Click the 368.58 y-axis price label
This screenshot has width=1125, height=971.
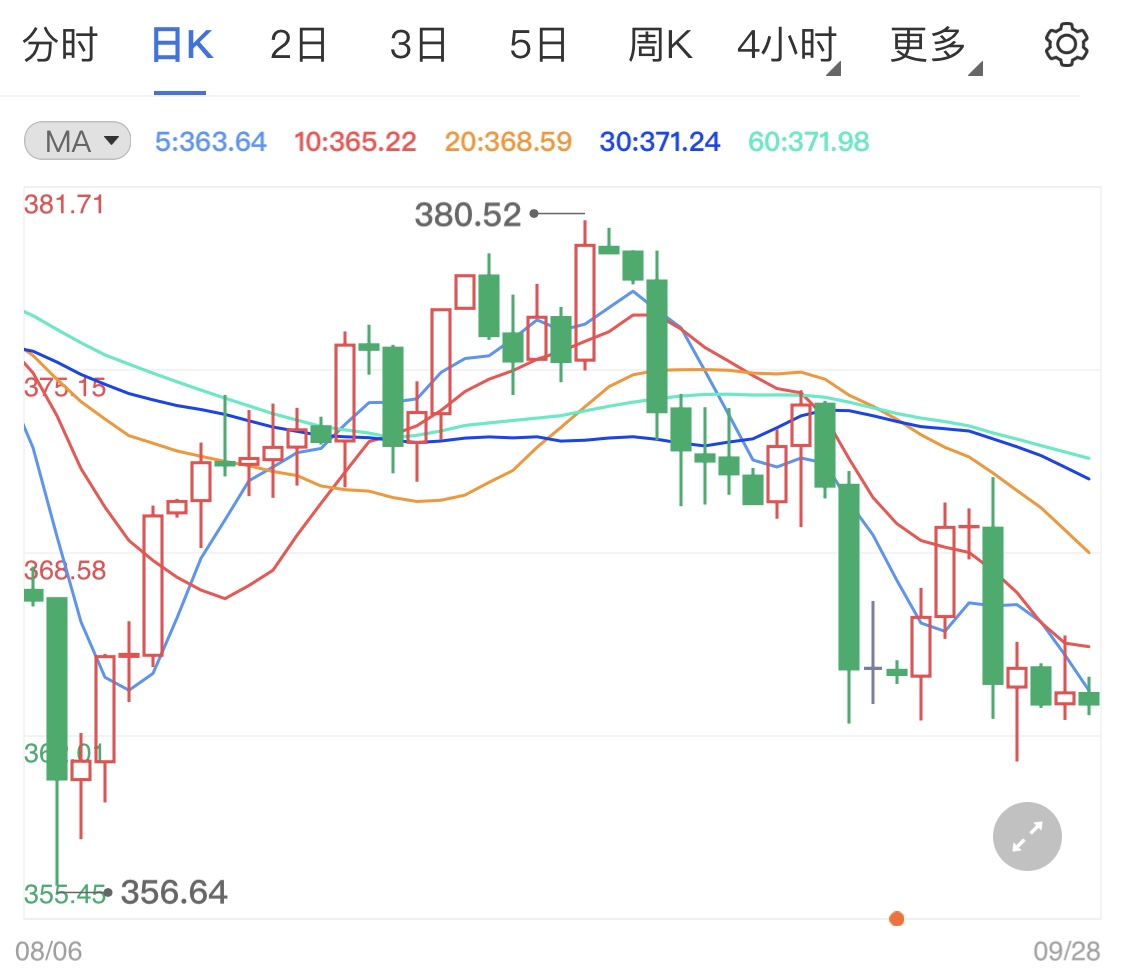click(x=65, y=571)
